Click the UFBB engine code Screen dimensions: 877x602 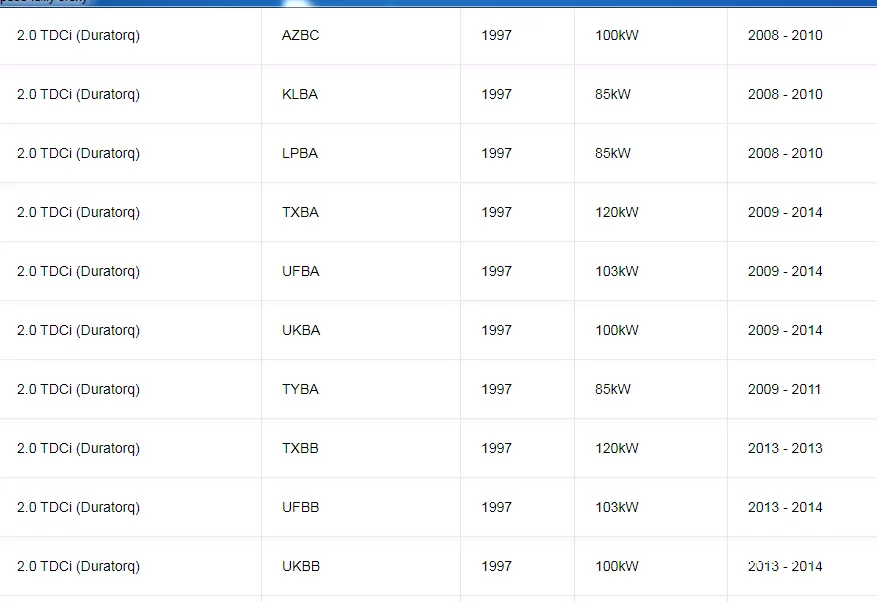tap(300, 507)
